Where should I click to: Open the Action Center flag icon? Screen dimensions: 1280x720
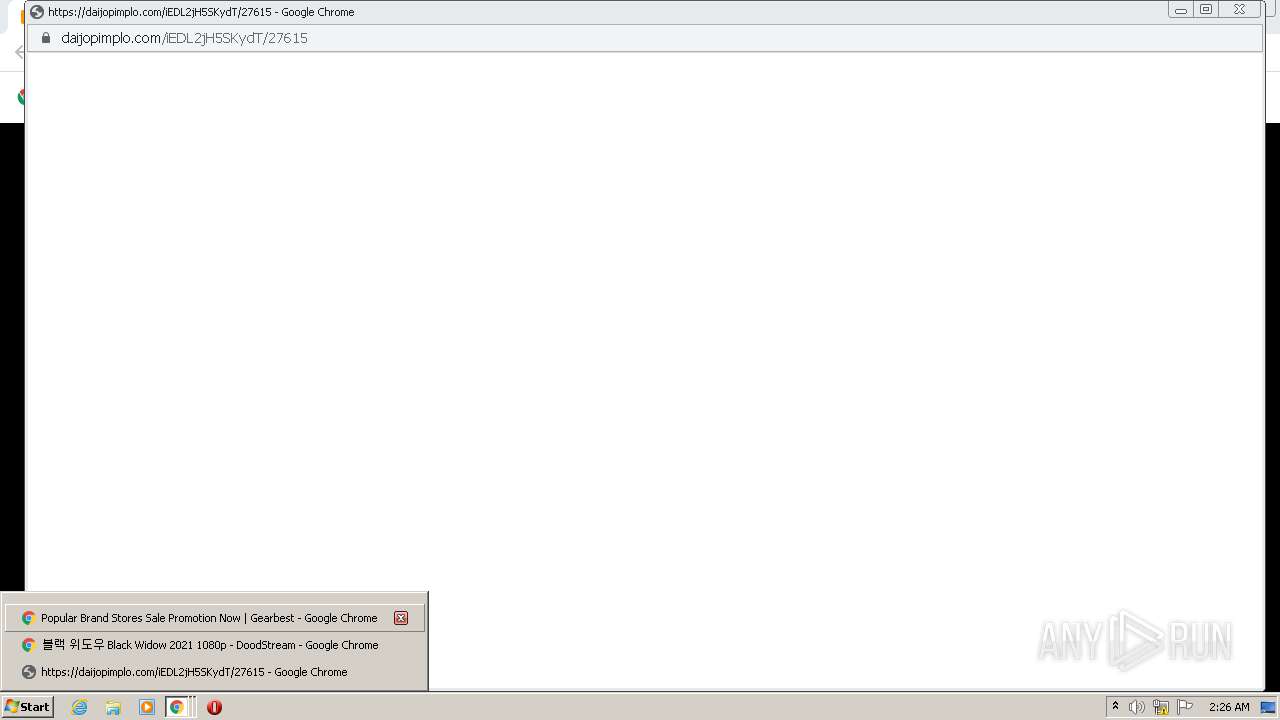tap(1185, 707)
